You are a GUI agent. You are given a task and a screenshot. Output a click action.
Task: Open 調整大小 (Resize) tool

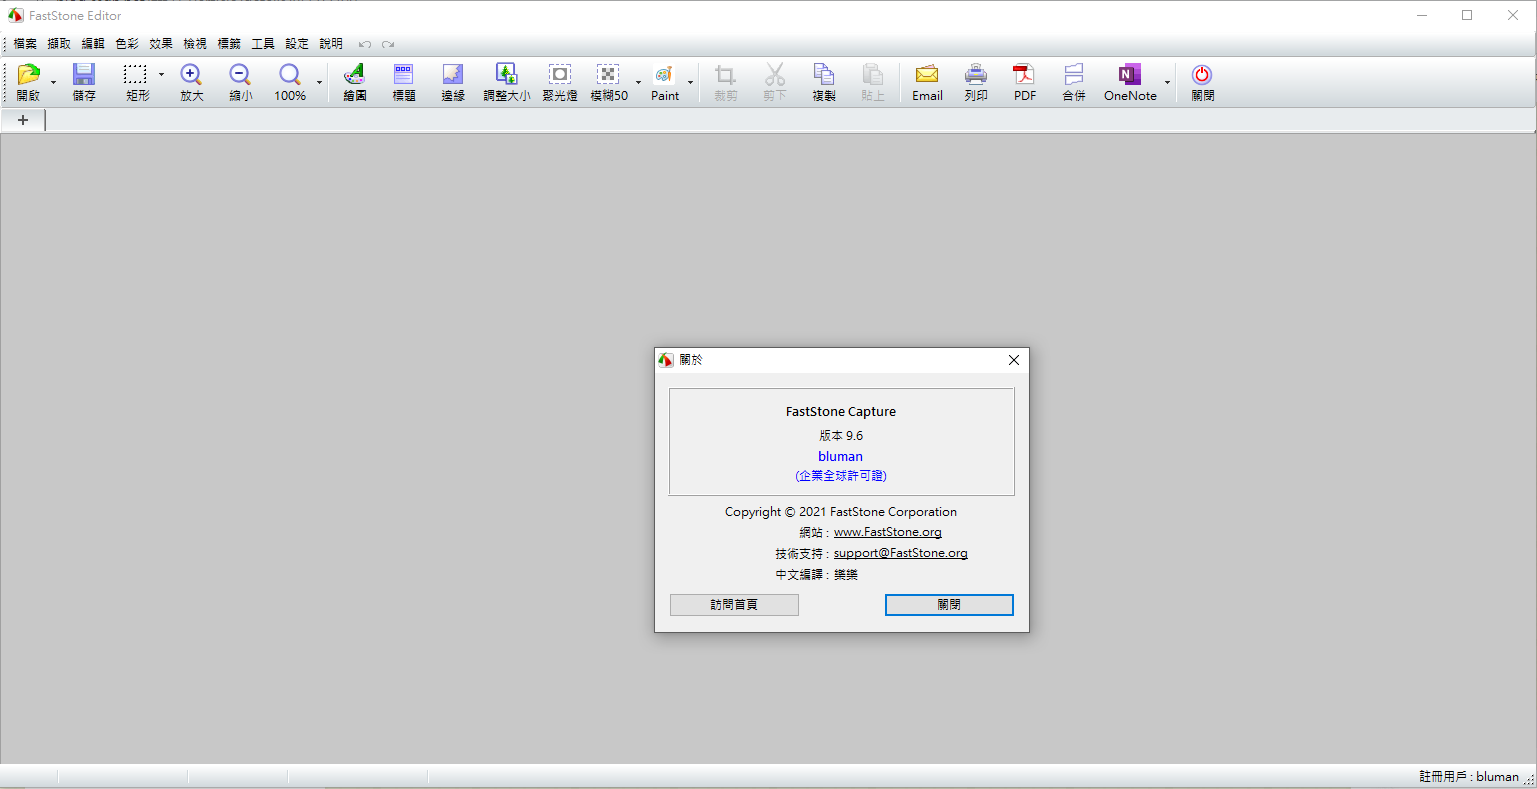coord(507,76)
